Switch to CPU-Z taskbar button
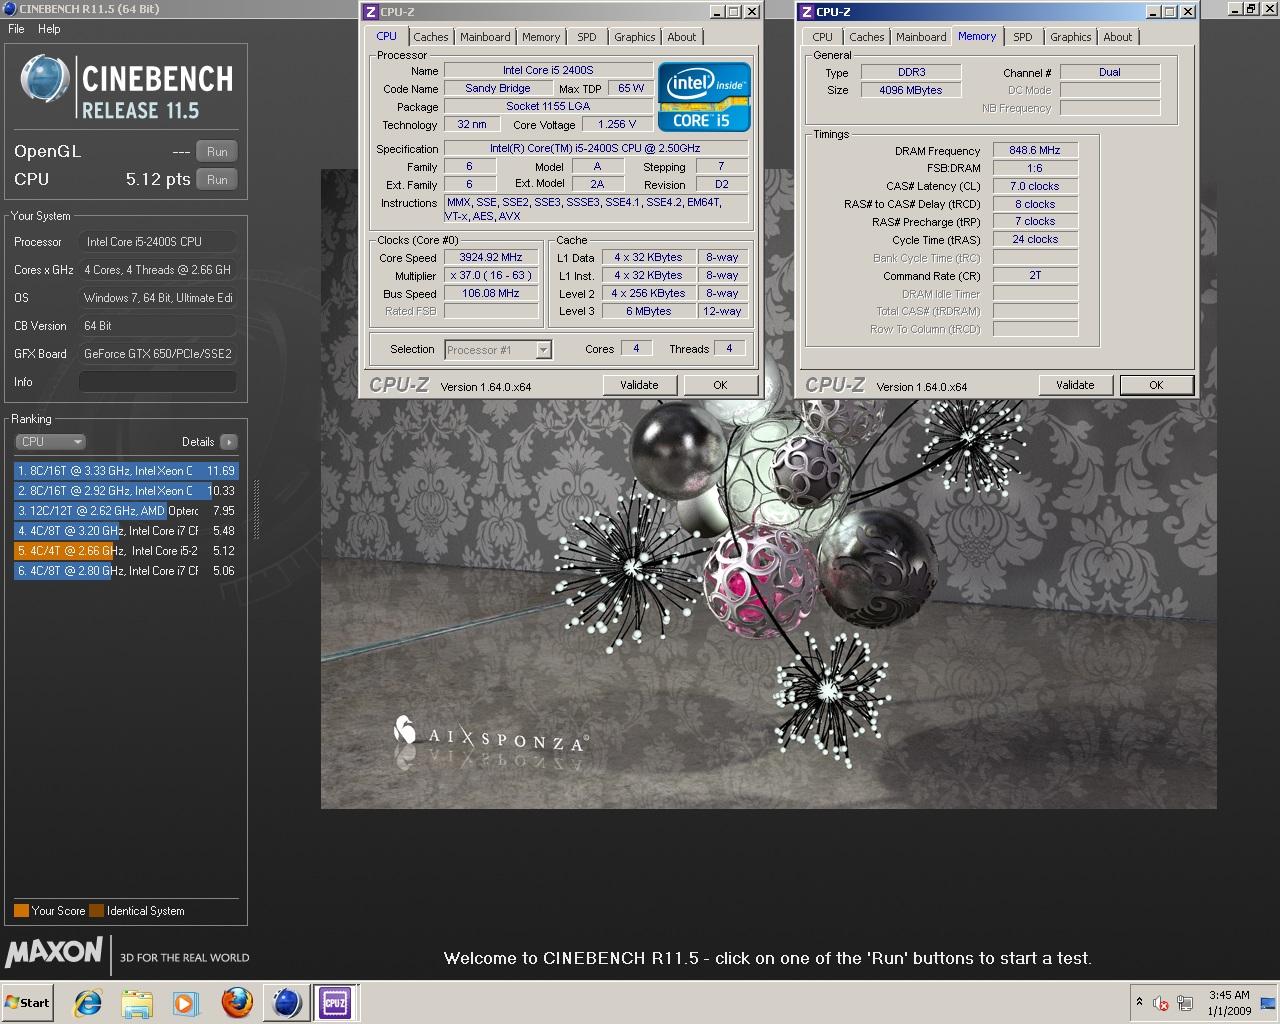Viewport: 1280px width, 1024px height. pos(335,1003)
